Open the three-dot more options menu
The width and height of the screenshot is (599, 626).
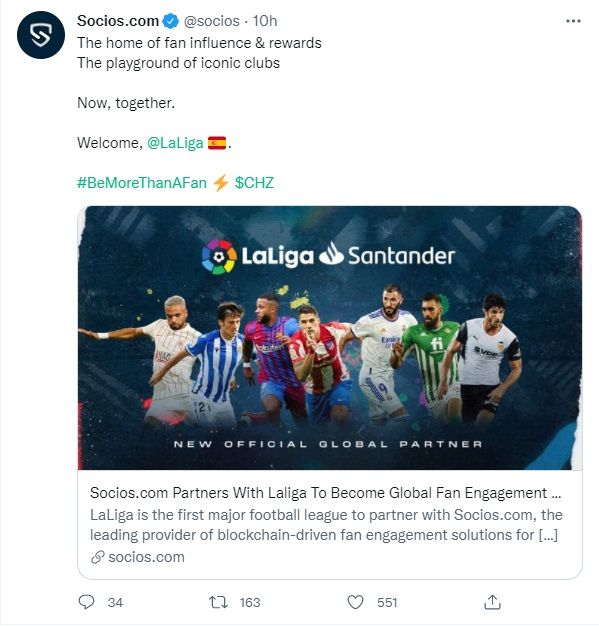(573, 21)
